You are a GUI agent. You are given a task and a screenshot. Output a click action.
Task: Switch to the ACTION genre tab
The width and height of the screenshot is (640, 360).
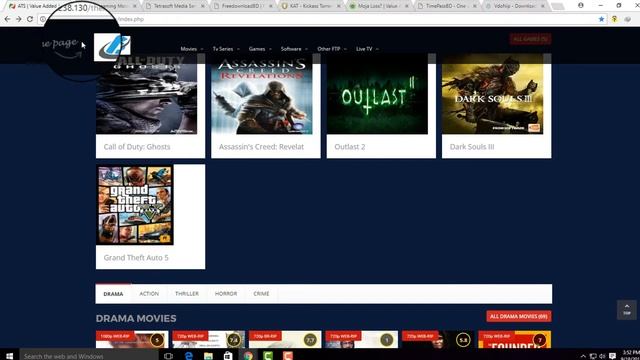coord(149,294)
